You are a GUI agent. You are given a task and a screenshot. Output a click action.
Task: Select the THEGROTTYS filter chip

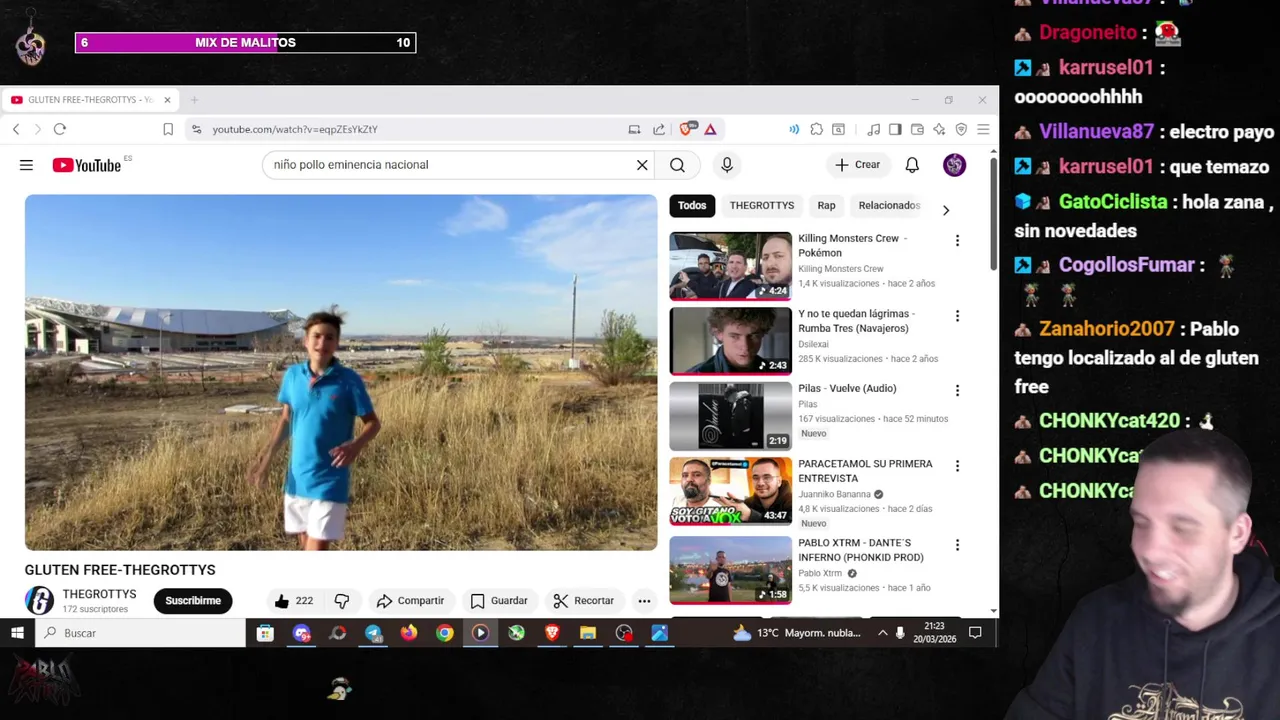pos(762,205)
